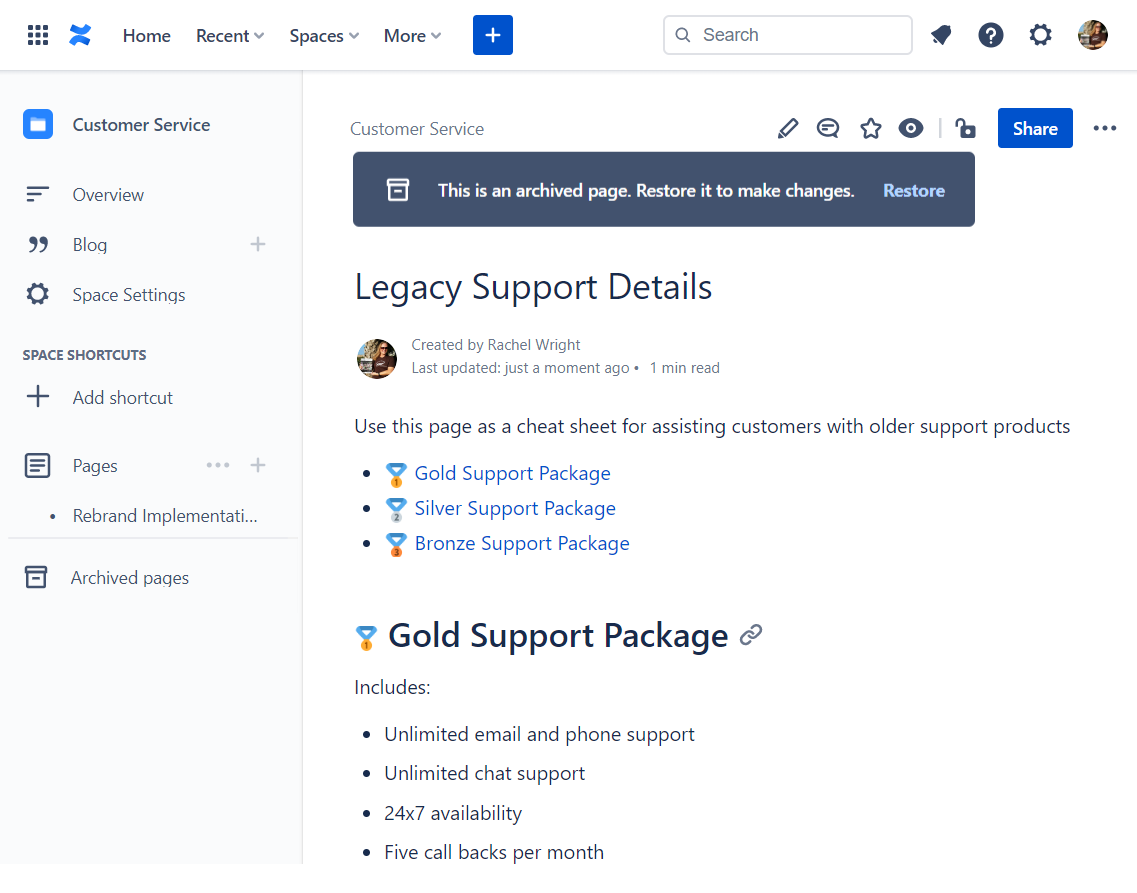Copy the Gold Support Package anchor link icon

click(x=751, y=635)
